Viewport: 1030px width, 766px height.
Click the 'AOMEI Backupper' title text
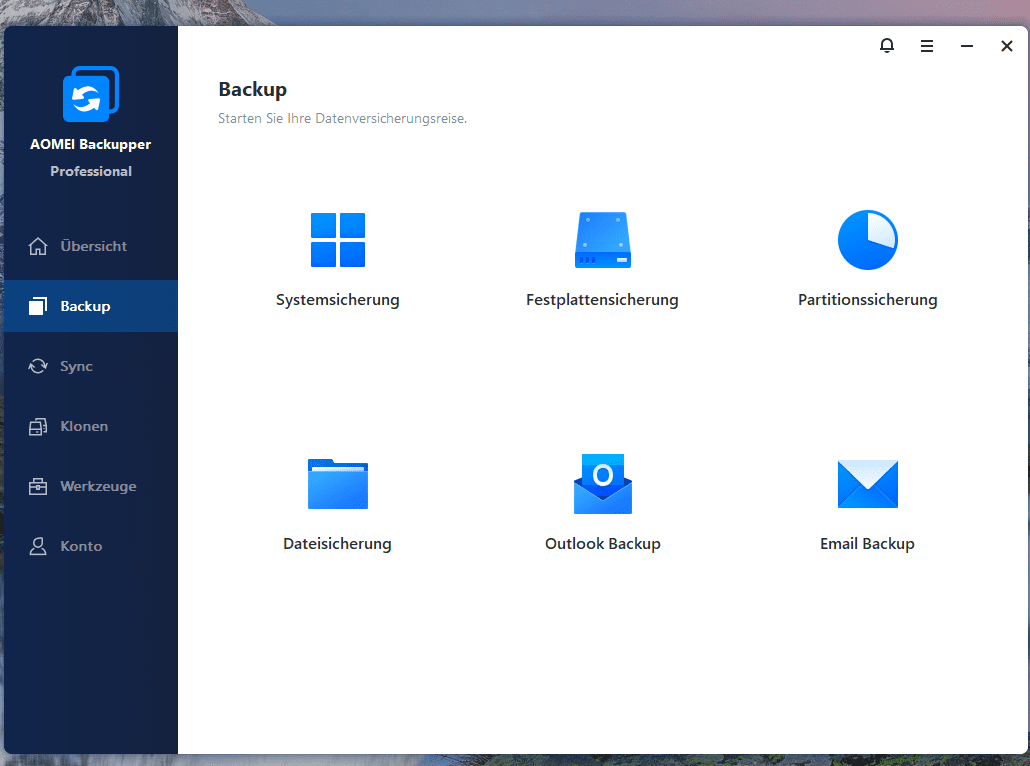point(91,145)
